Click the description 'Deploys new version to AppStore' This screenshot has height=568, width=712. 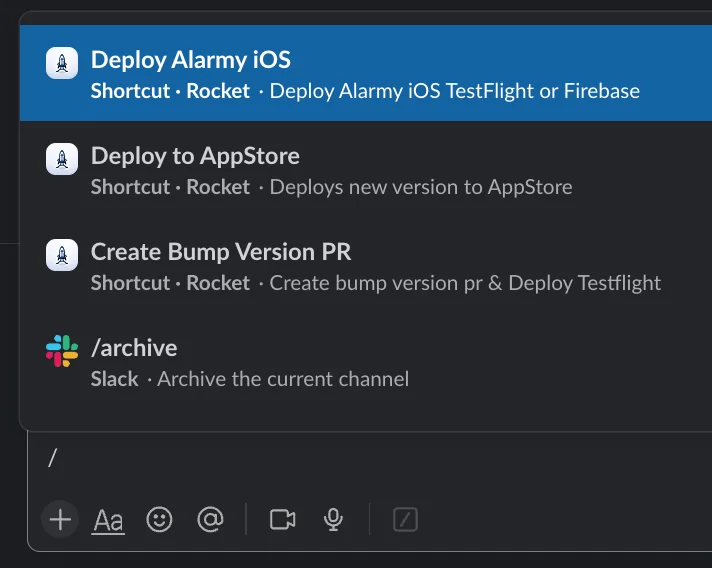pyautogui.click(x=421, y=188)
